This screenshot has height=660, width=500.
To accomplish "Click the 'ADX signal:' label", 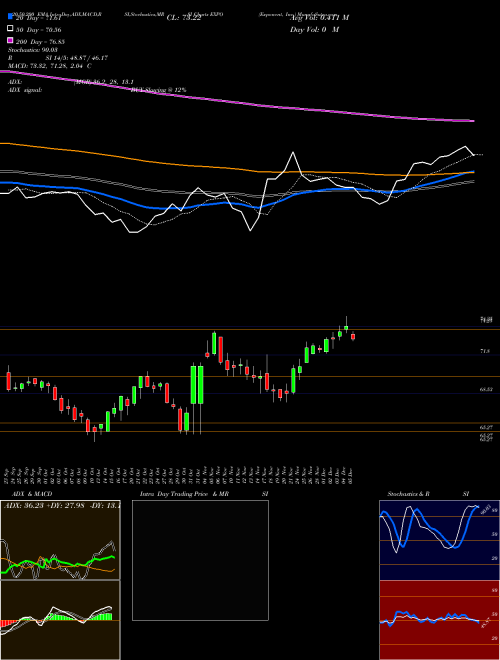I will 25,90.
